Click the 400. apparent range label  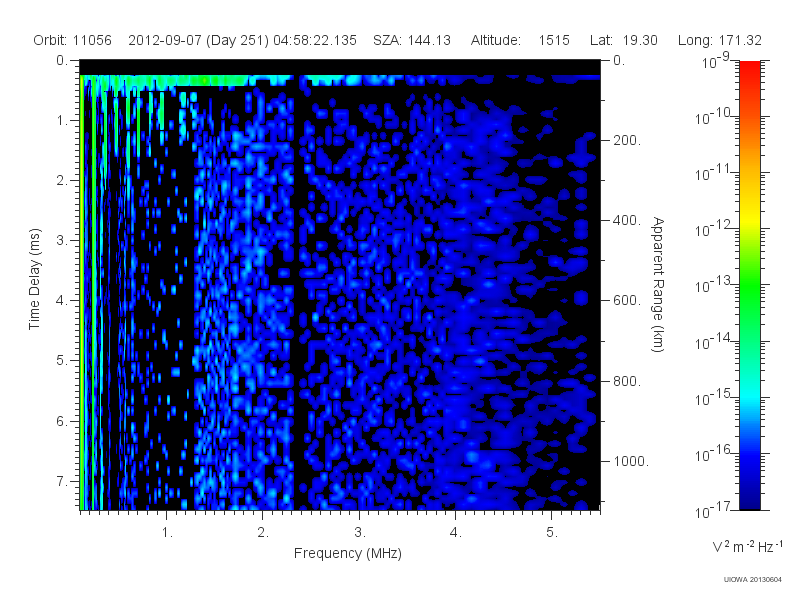coord(627,220)
